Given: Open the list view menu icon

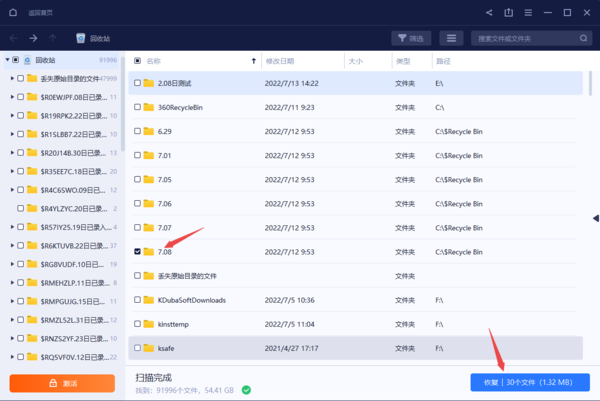Looking at the screenshot, I should pyautogui.click(x=453, y=38).
